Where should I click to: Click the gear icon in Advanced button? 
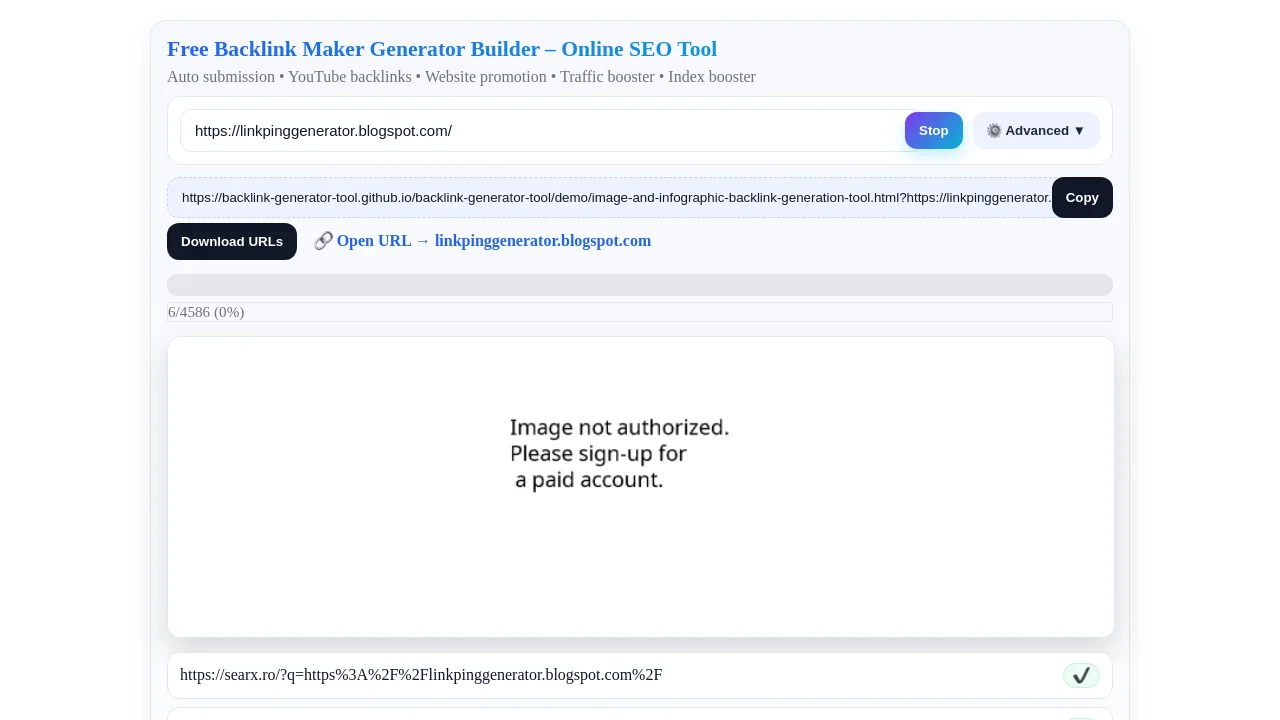(x=994, y=131)
